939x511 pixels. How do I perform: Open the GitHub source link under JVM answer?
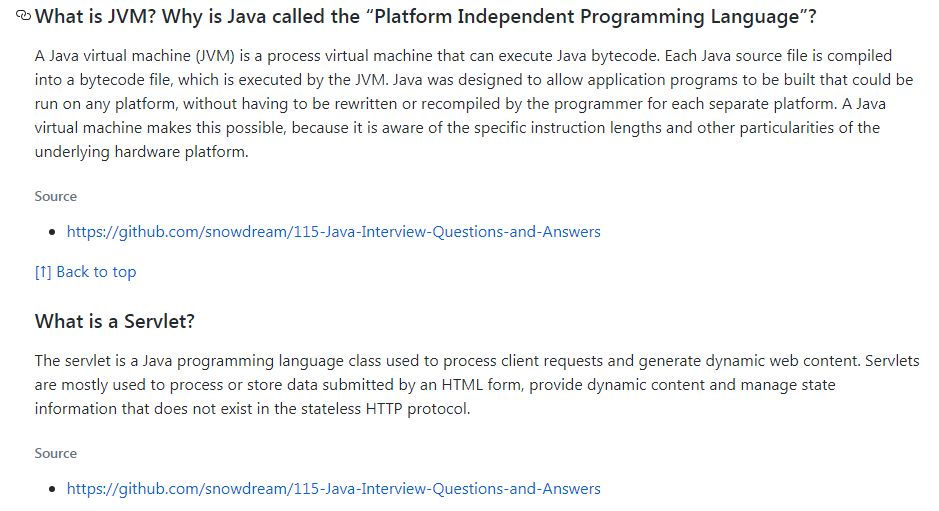(x=334, y=232)
